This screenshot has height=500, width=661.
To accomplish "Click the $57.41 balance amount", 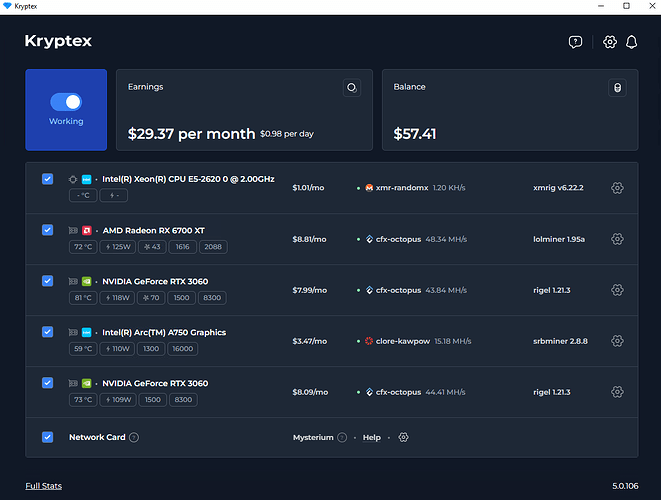I will 415,134.
